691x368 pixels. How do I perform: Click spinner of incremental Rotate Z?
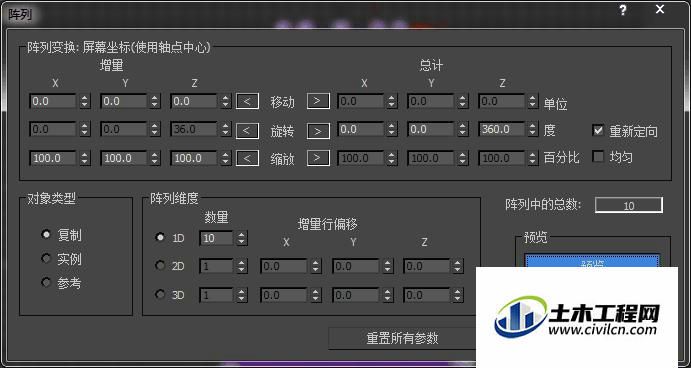point(225,130)
